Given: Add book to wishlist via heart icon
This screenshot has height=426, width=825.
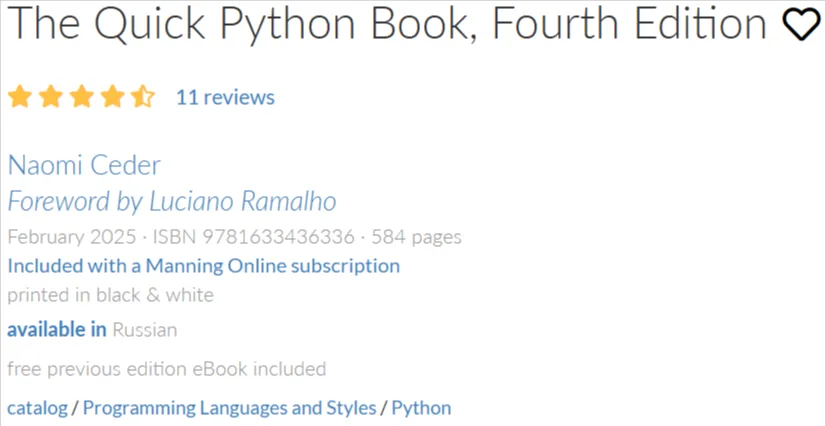Looking at the screenshot, I should 801,26.
